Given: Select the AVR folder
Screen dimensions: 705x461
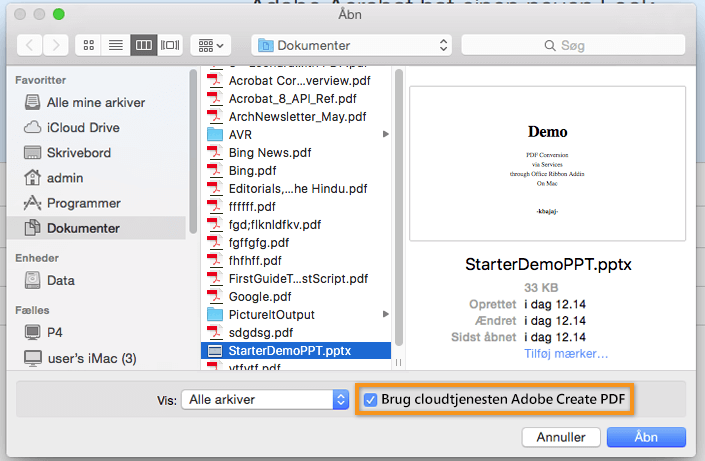Looking at the screenshot, I should pos(296,134).
